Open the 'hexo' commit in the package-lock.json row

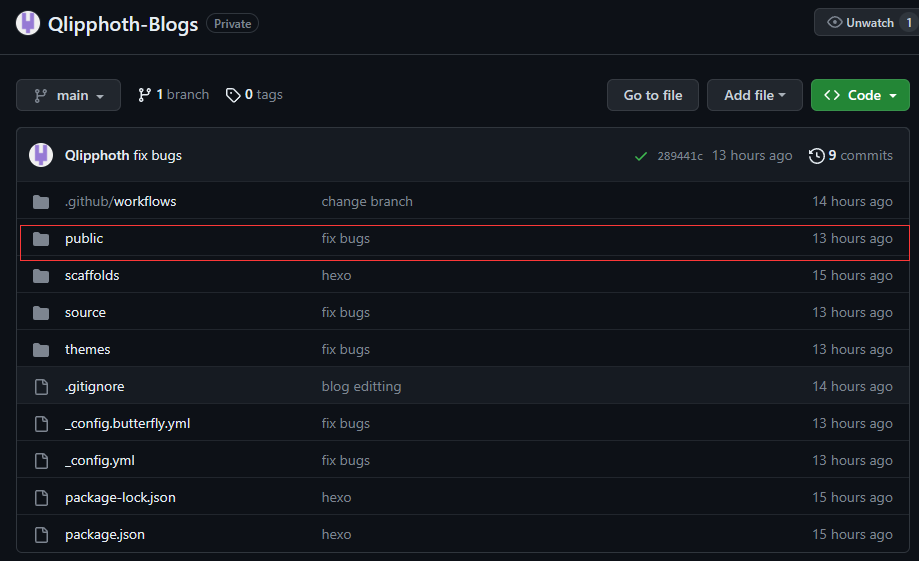pyautogui.click(x=336, y=497)
